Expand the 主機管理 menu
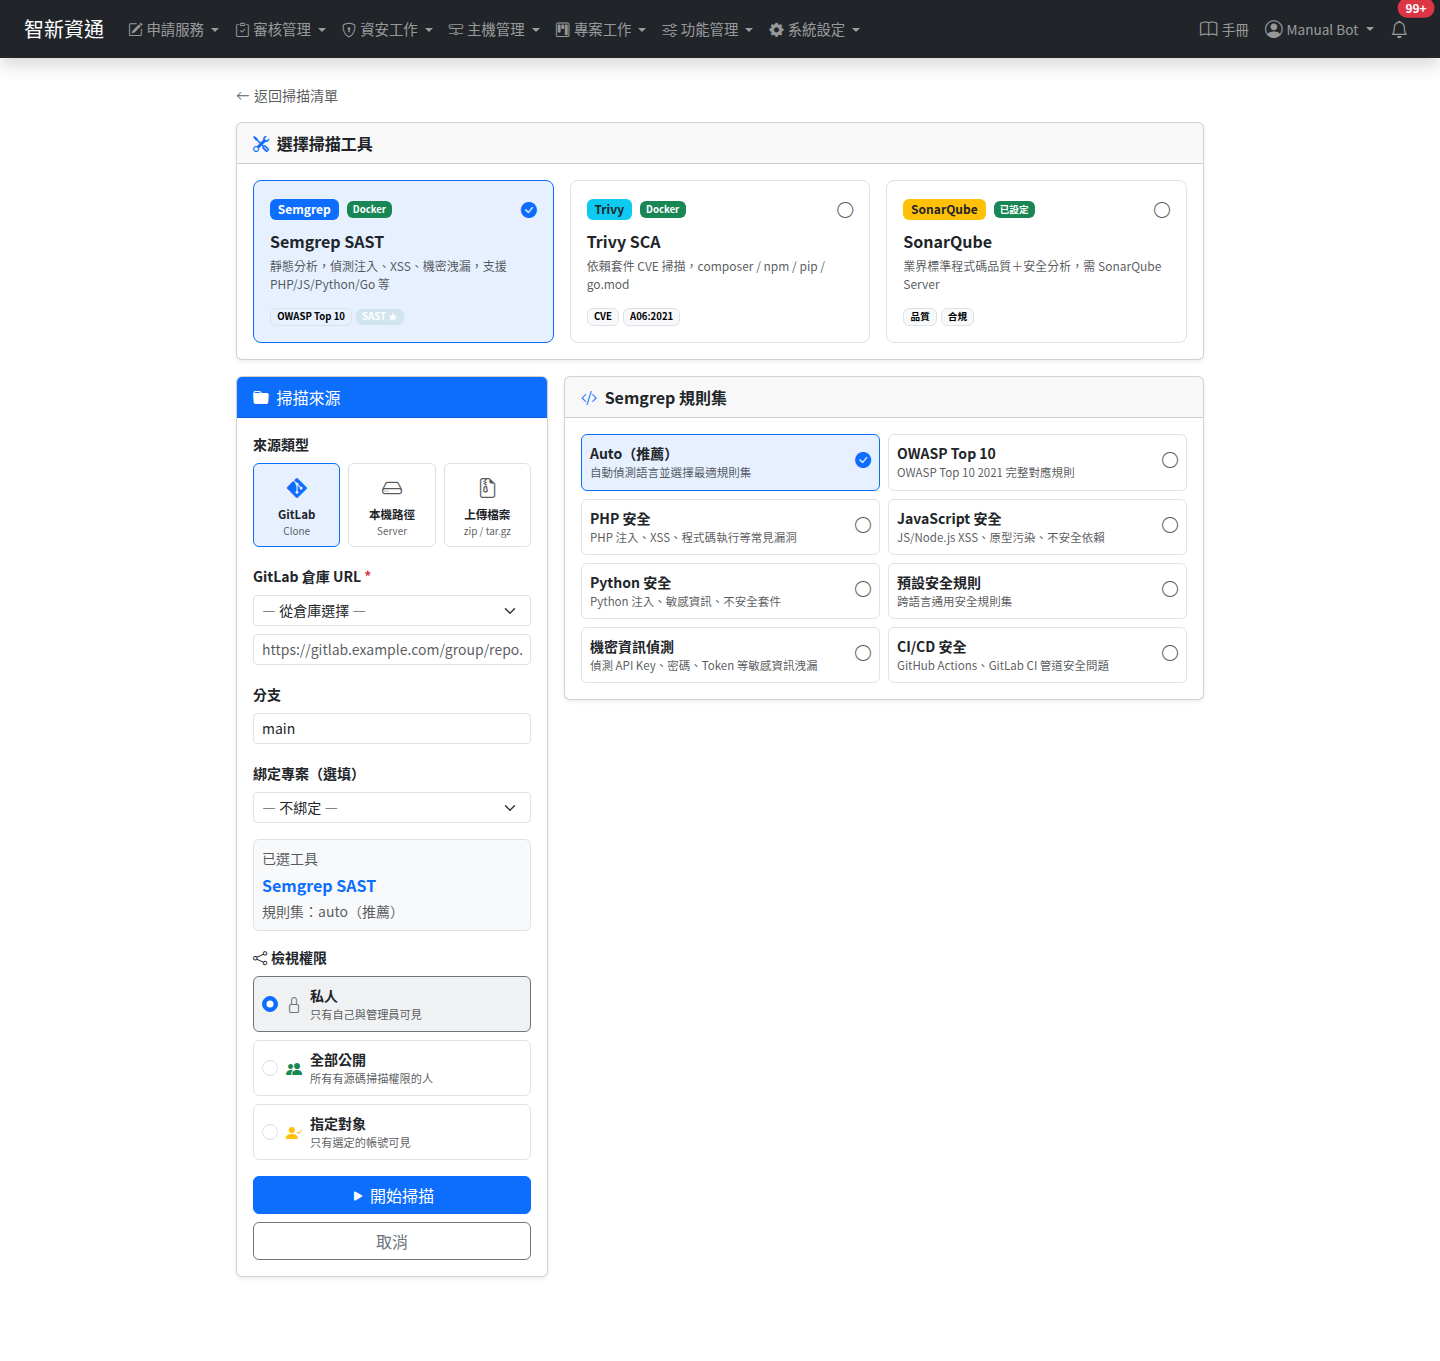 494,30
